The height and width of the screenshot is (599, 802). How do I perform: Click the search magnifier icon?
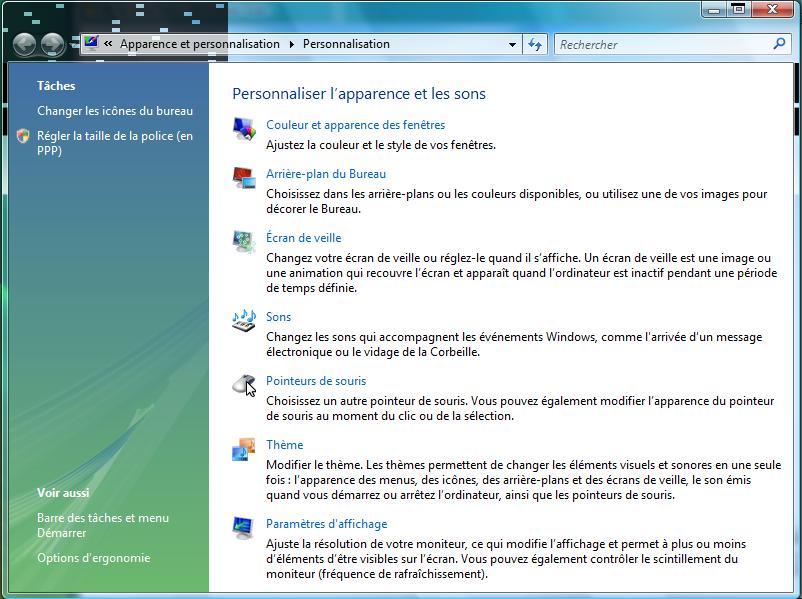point(779,44)
